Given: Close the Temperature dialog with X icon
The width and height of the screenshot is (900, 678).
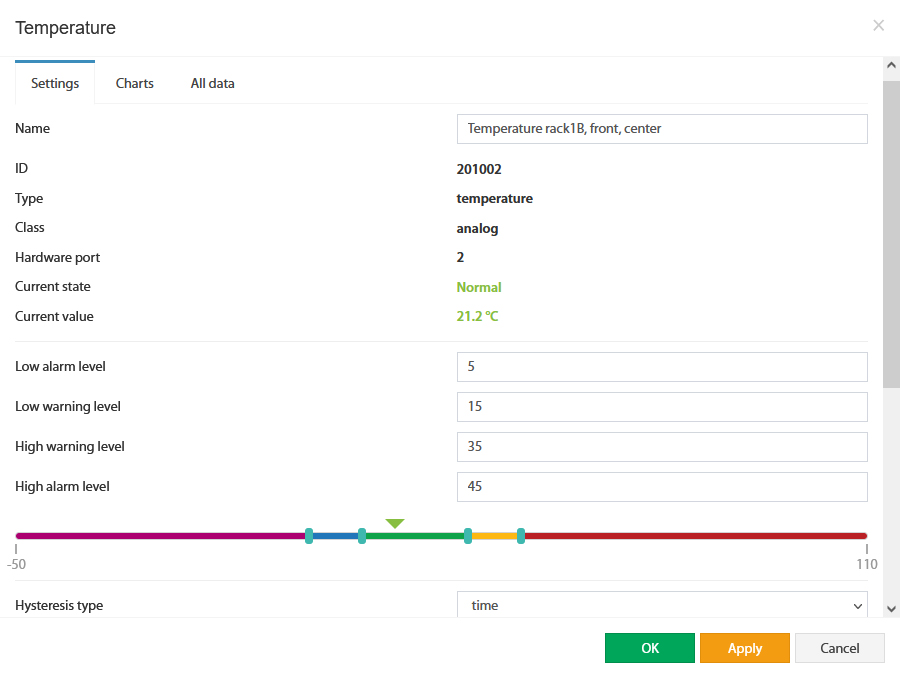Looking at the screenshot, I should point(878,25).
